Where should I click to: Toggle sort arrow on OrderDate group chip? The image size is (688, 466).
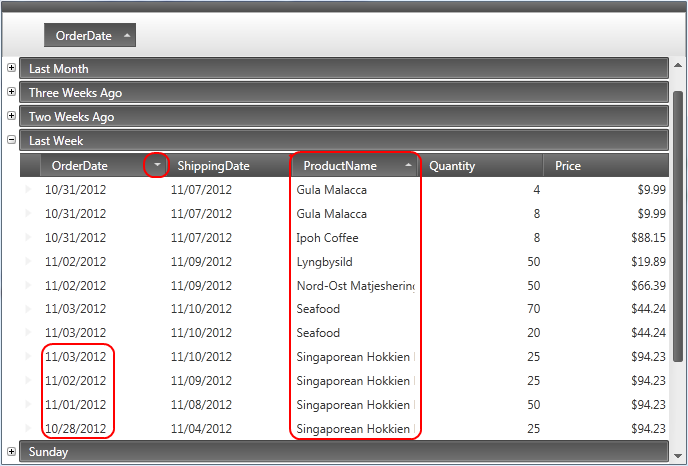127,36
